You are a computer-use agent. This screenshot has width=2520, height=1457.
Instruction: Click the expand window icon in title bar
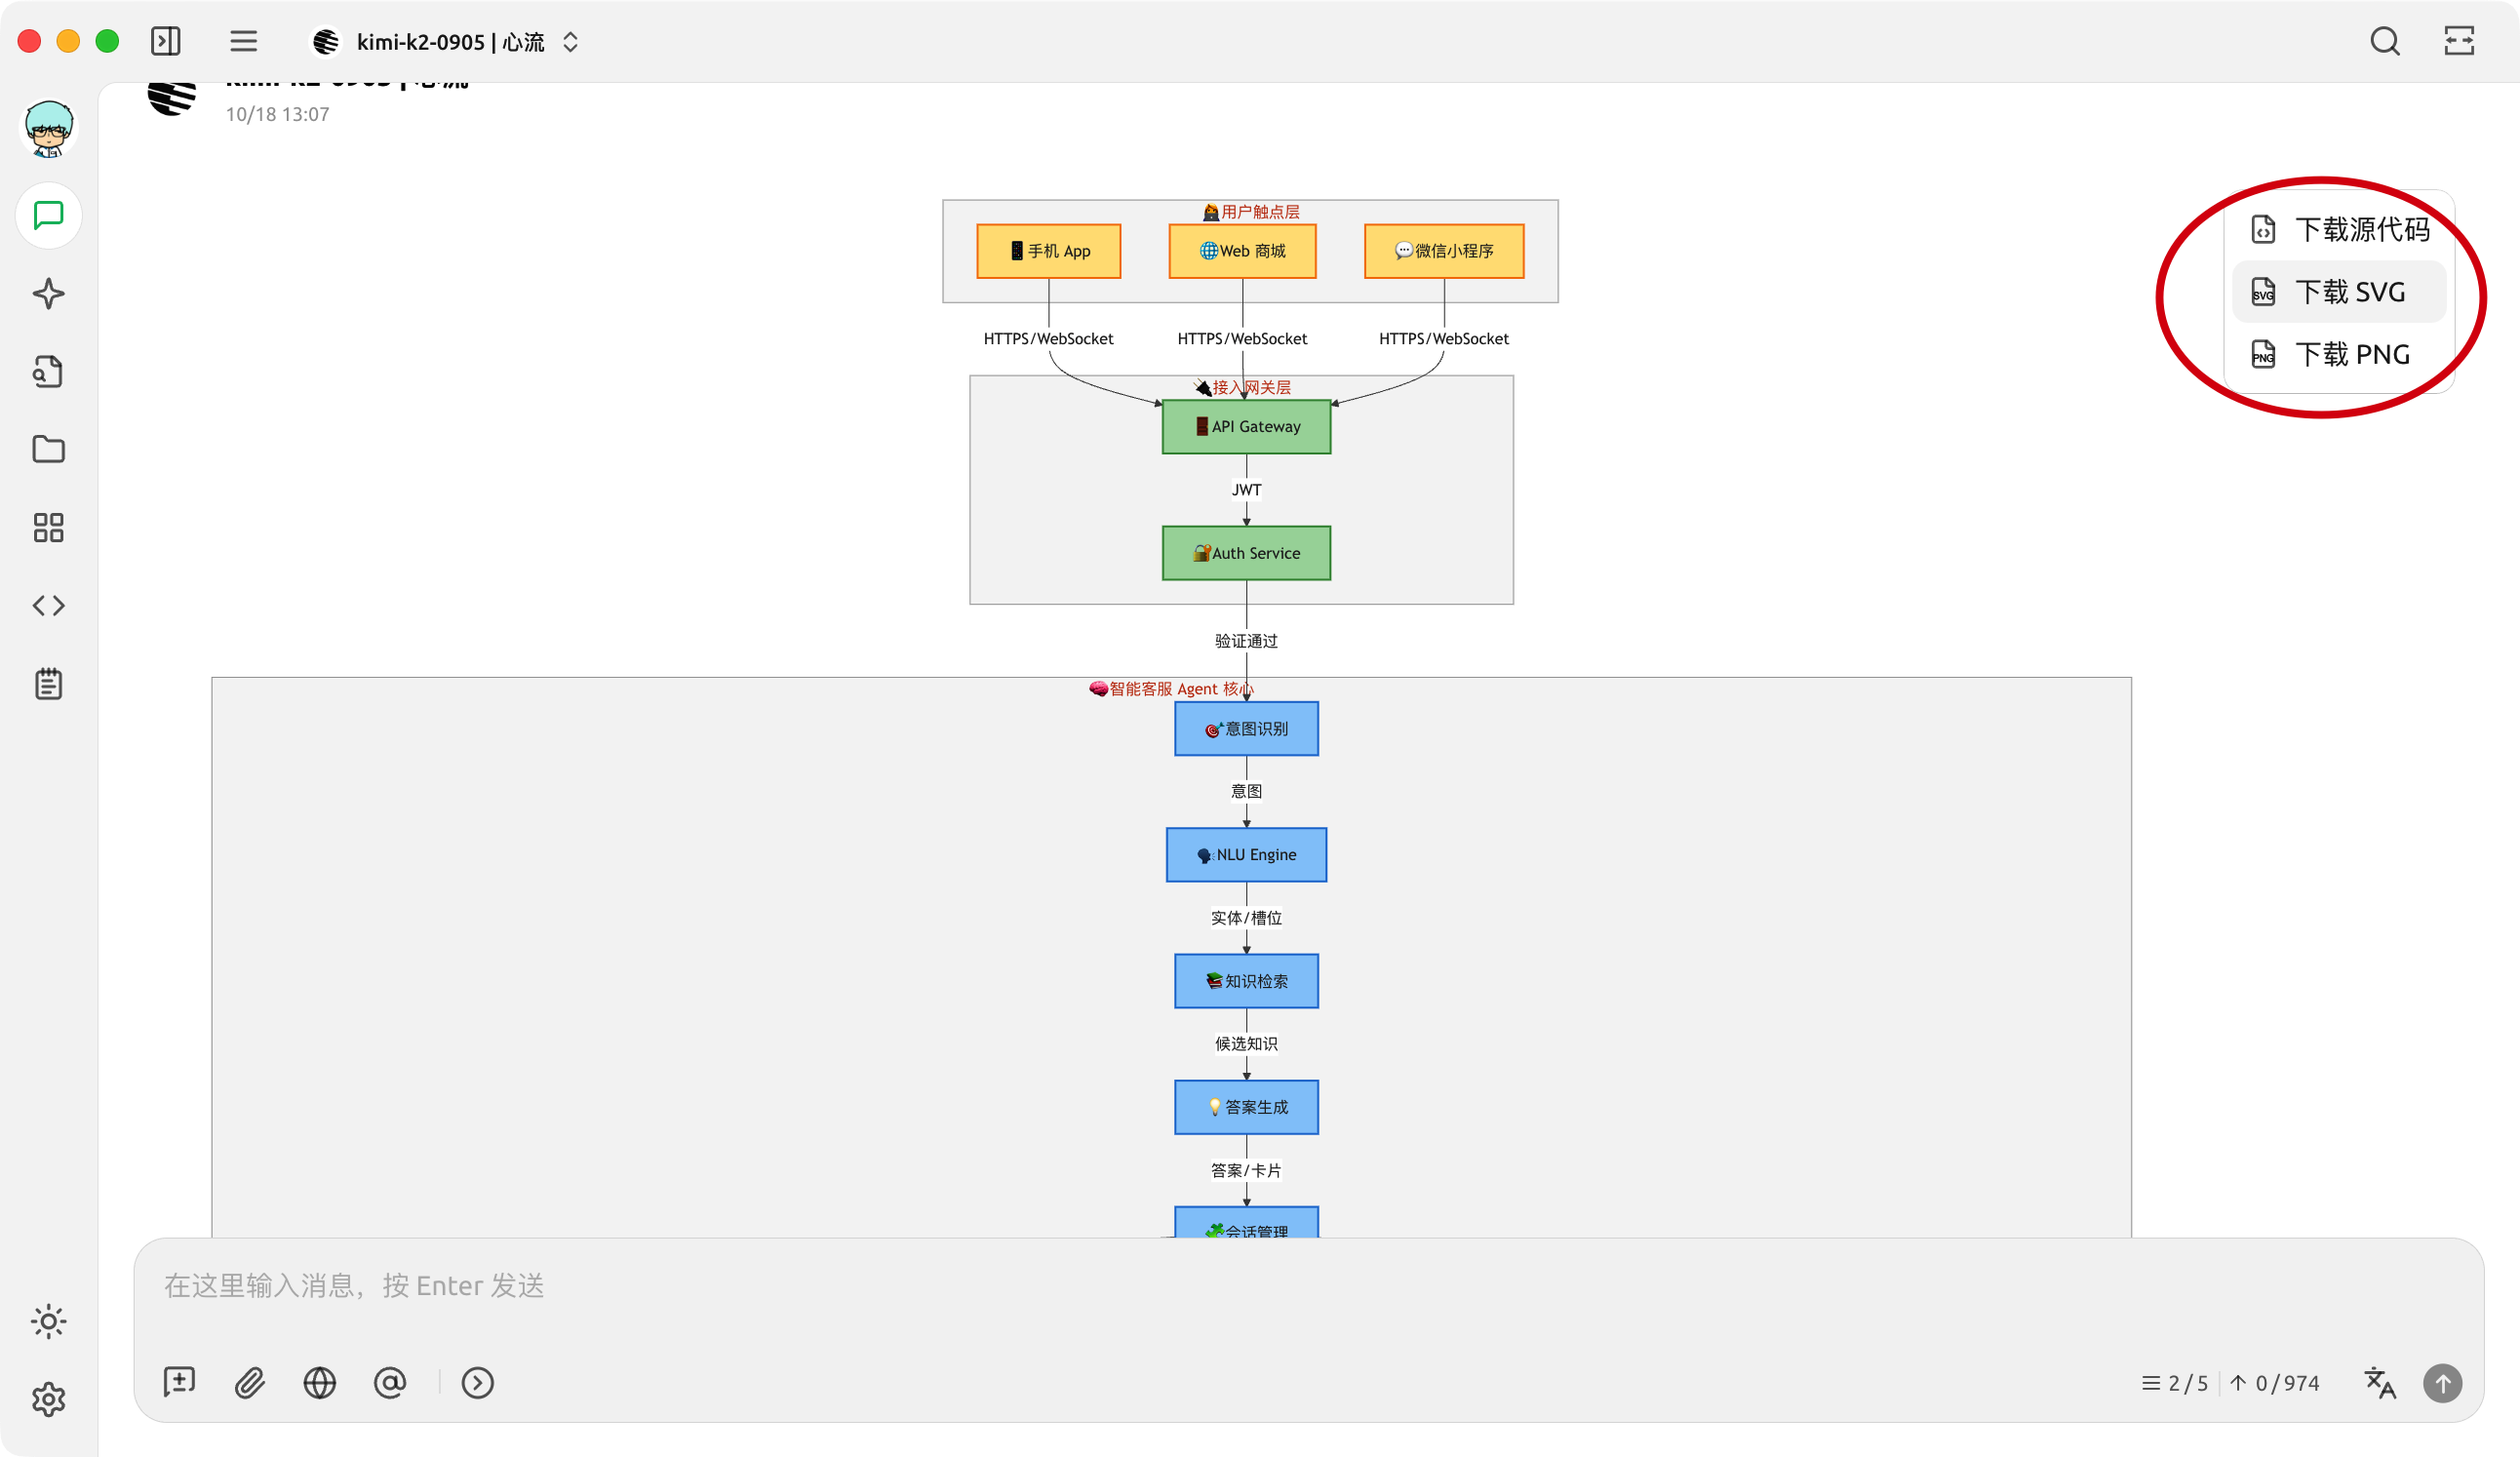coord(2459,41)
